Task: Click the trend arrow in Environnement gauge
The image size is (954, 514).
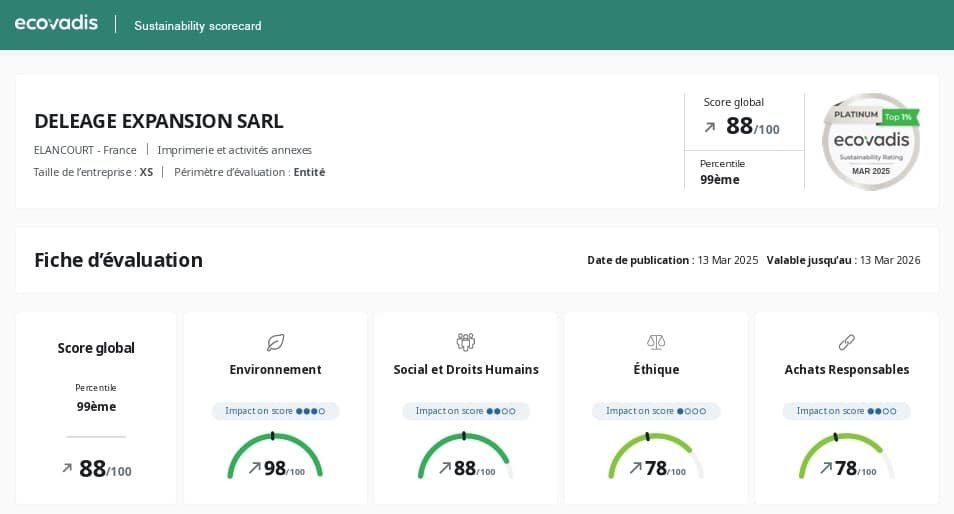Action: coord(254,468)
